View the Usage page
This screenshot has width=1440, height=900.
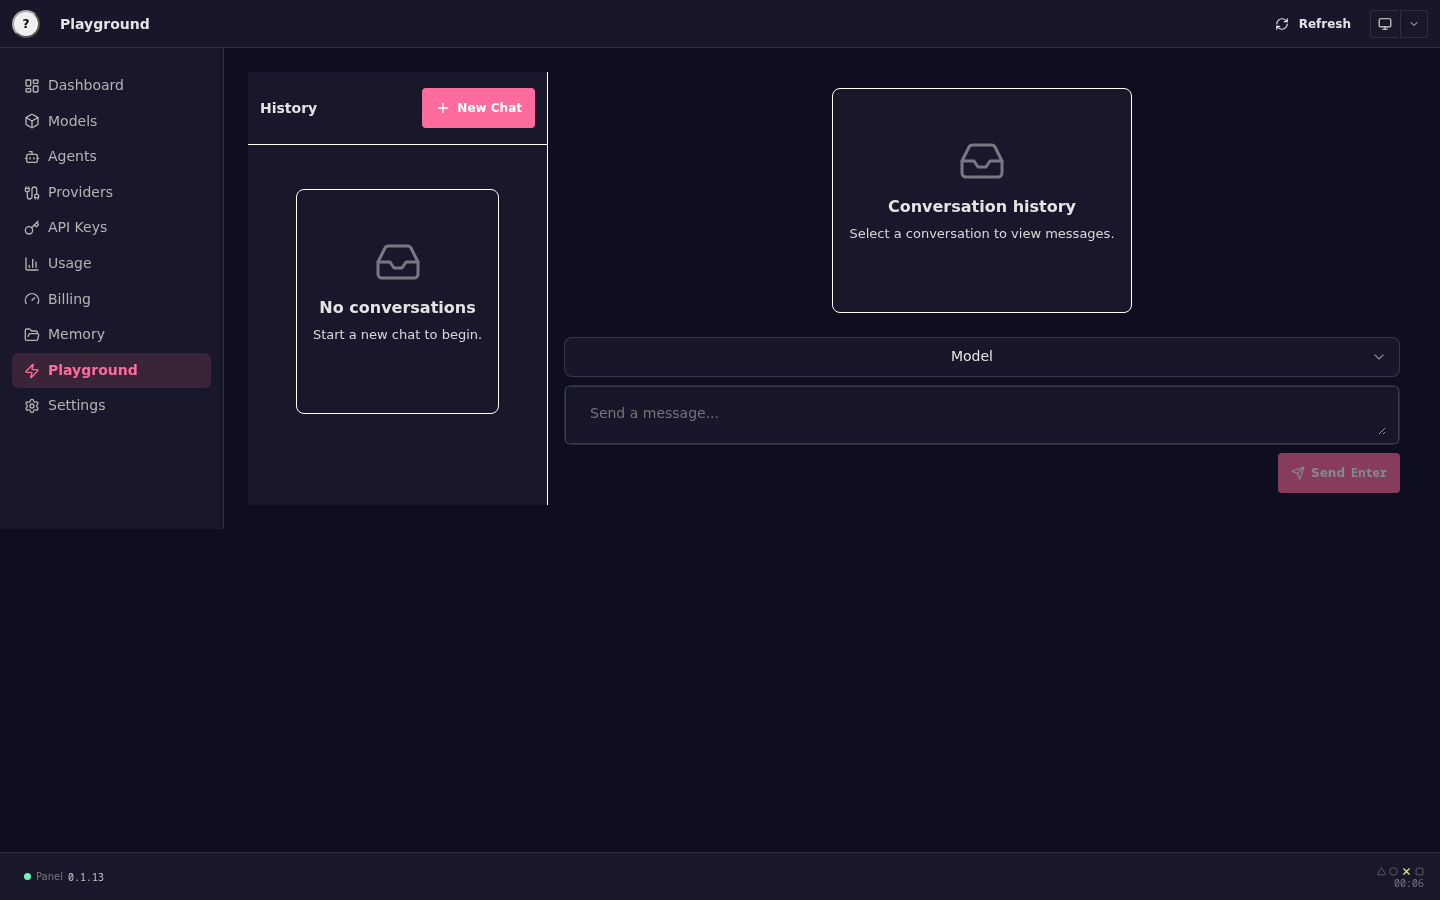pyautogui.click(x=111, y=264)
